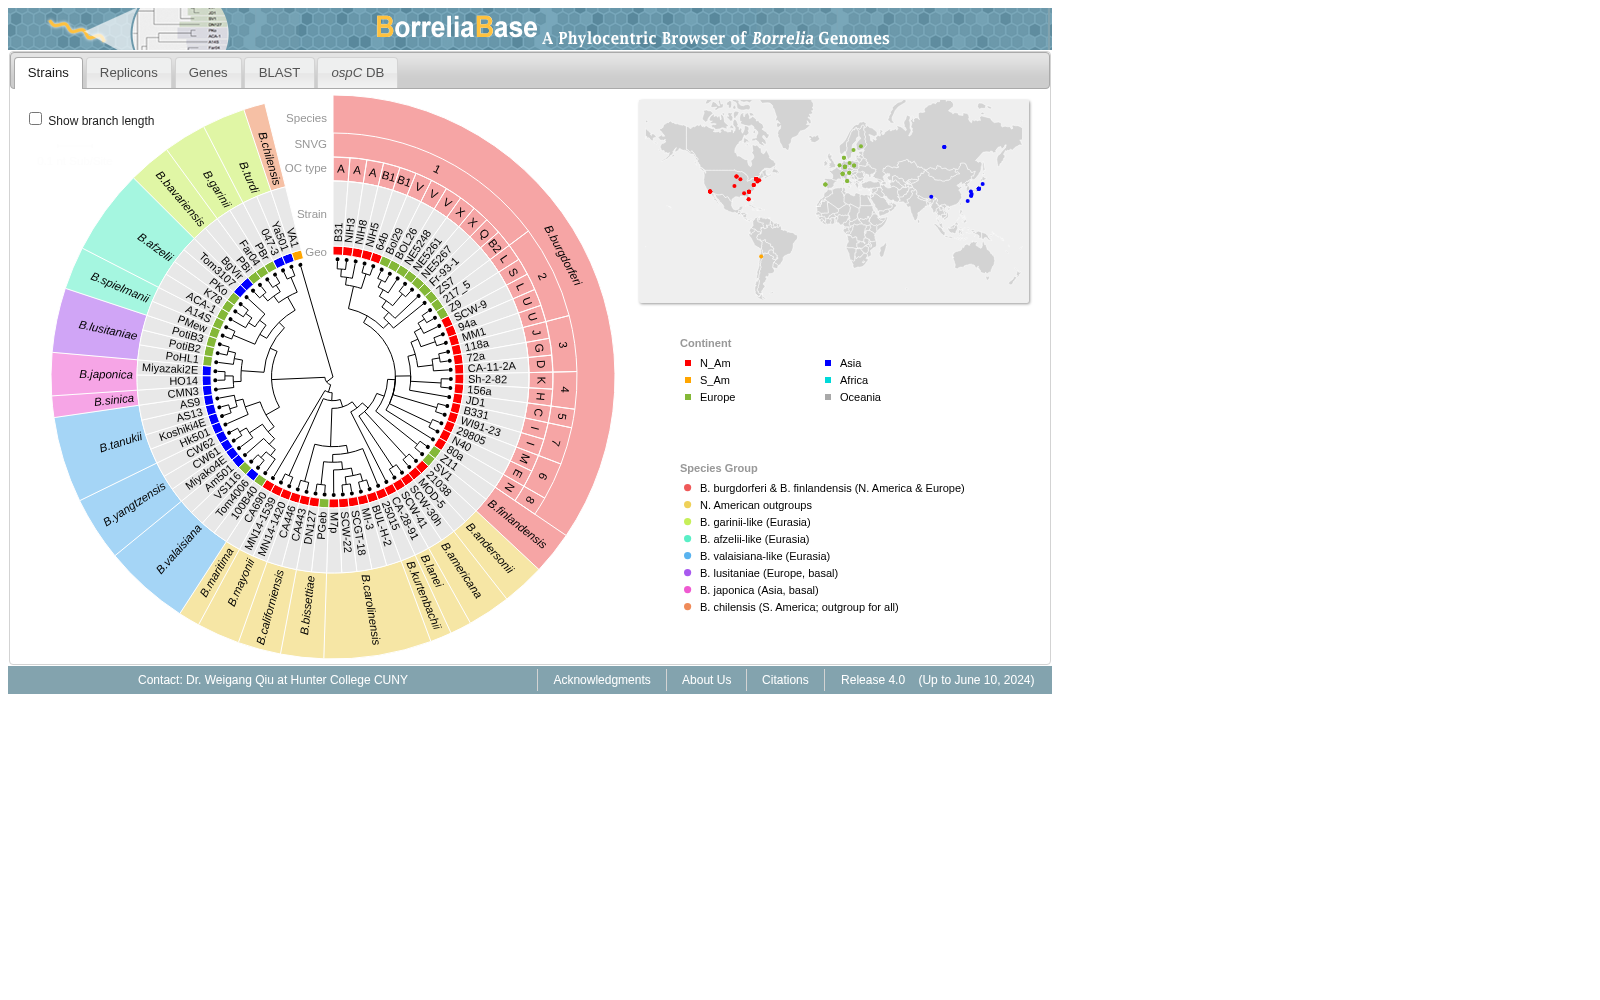Select the orange S_Am continent swatch
Viewport: 1600px width, 1000px height.
pos(688,380)
